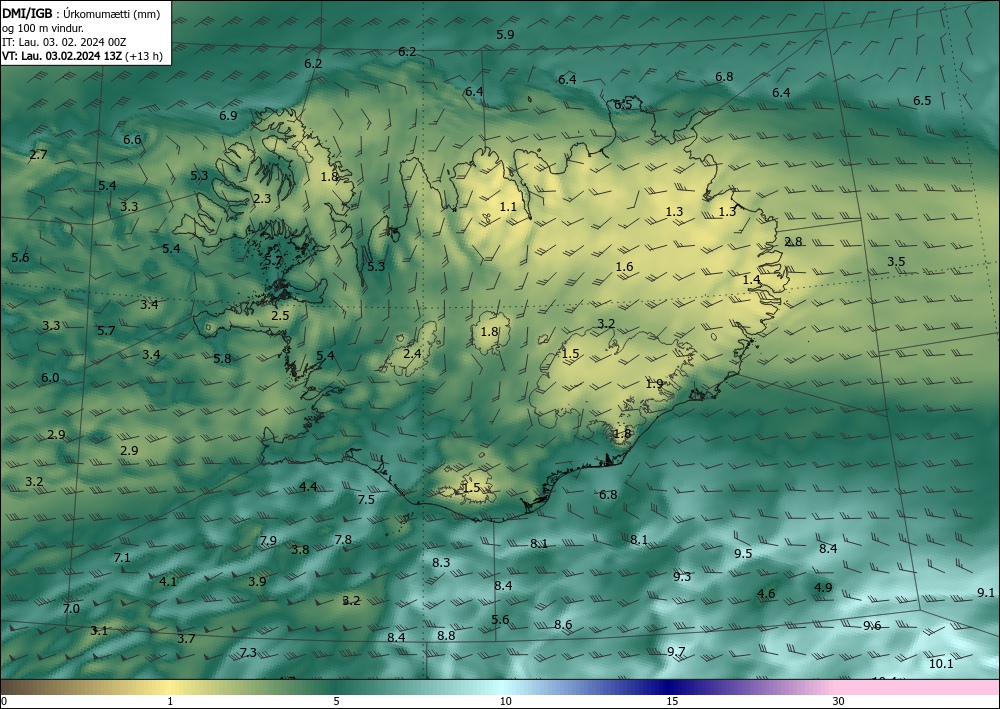Select the "og 100 m vindur." legend line
Image resolution: width=1000 pixels, height=709 pixels.
click(43, 28)
